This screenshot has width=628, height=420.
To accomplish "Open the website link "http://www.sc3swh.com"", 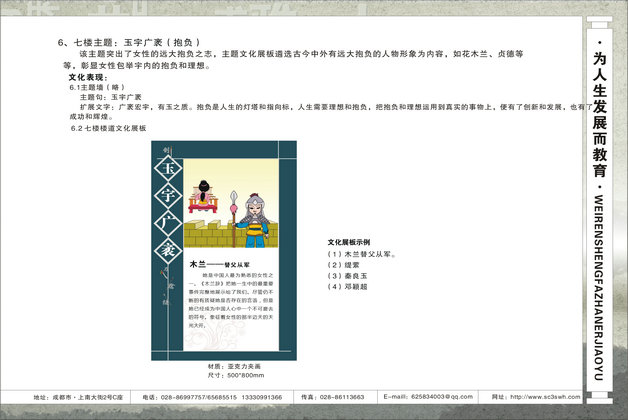I will [545, 397].
